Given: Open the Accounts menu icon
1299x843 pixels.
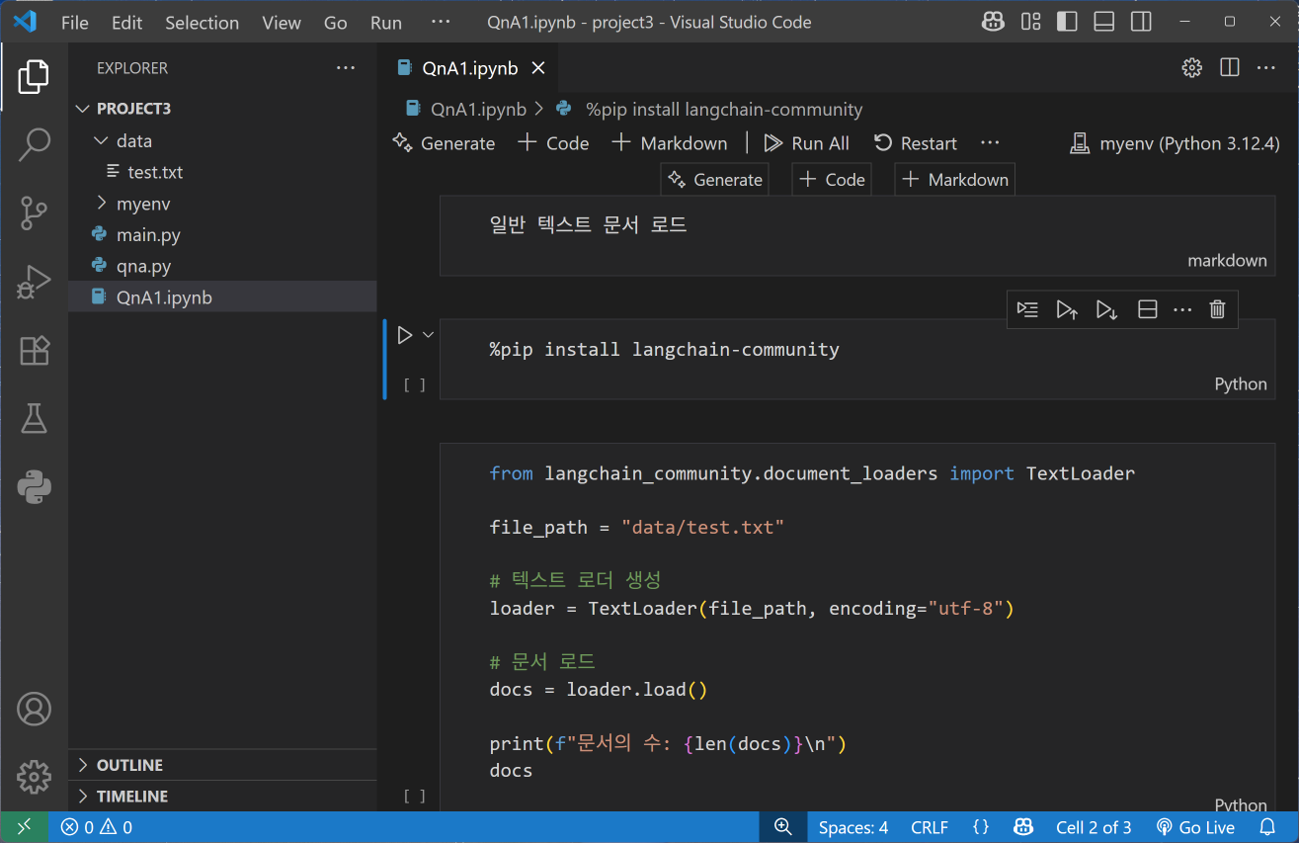Looking at the screenshot, I should pos(34,709).
